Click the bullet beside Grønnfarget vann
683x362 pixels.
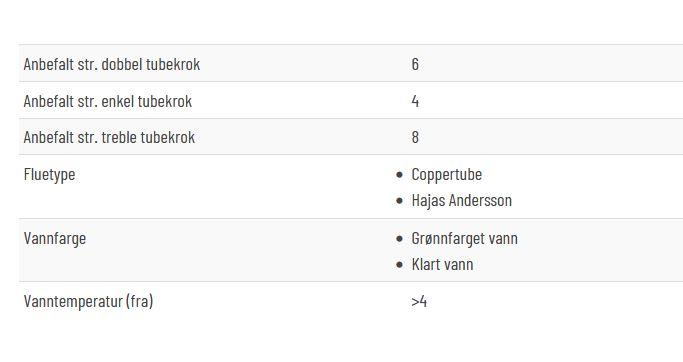click(x=400, y=239)
